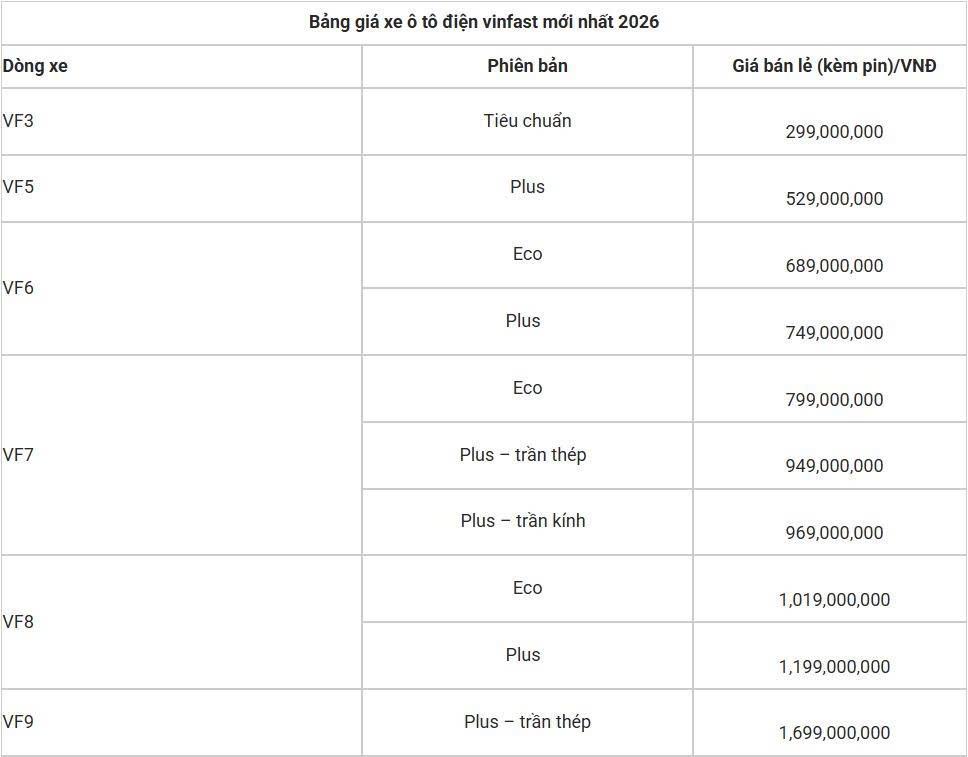Click the 1,199,000,000 price cell
The image size is (968, 757).
point(834,667)
